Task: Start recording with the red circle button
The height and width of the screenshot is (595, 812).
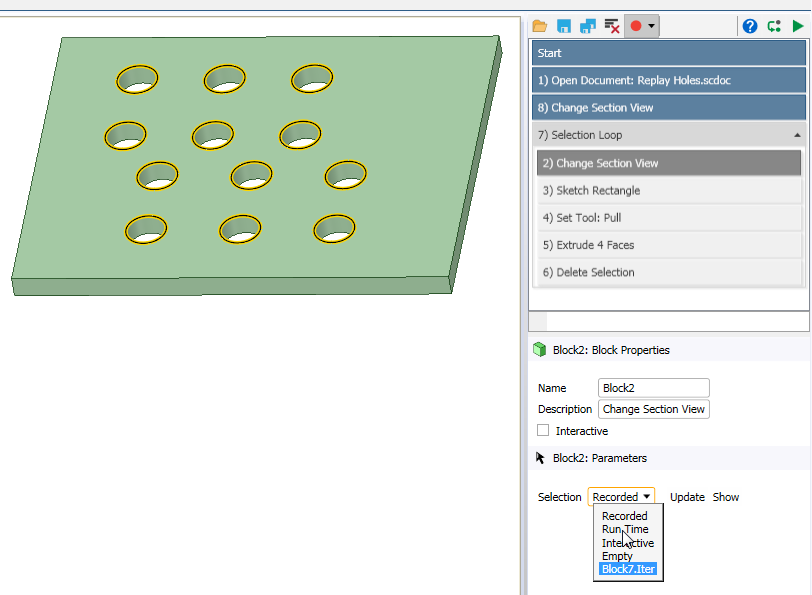Action: pyautogui.click(x=635, y=26)
